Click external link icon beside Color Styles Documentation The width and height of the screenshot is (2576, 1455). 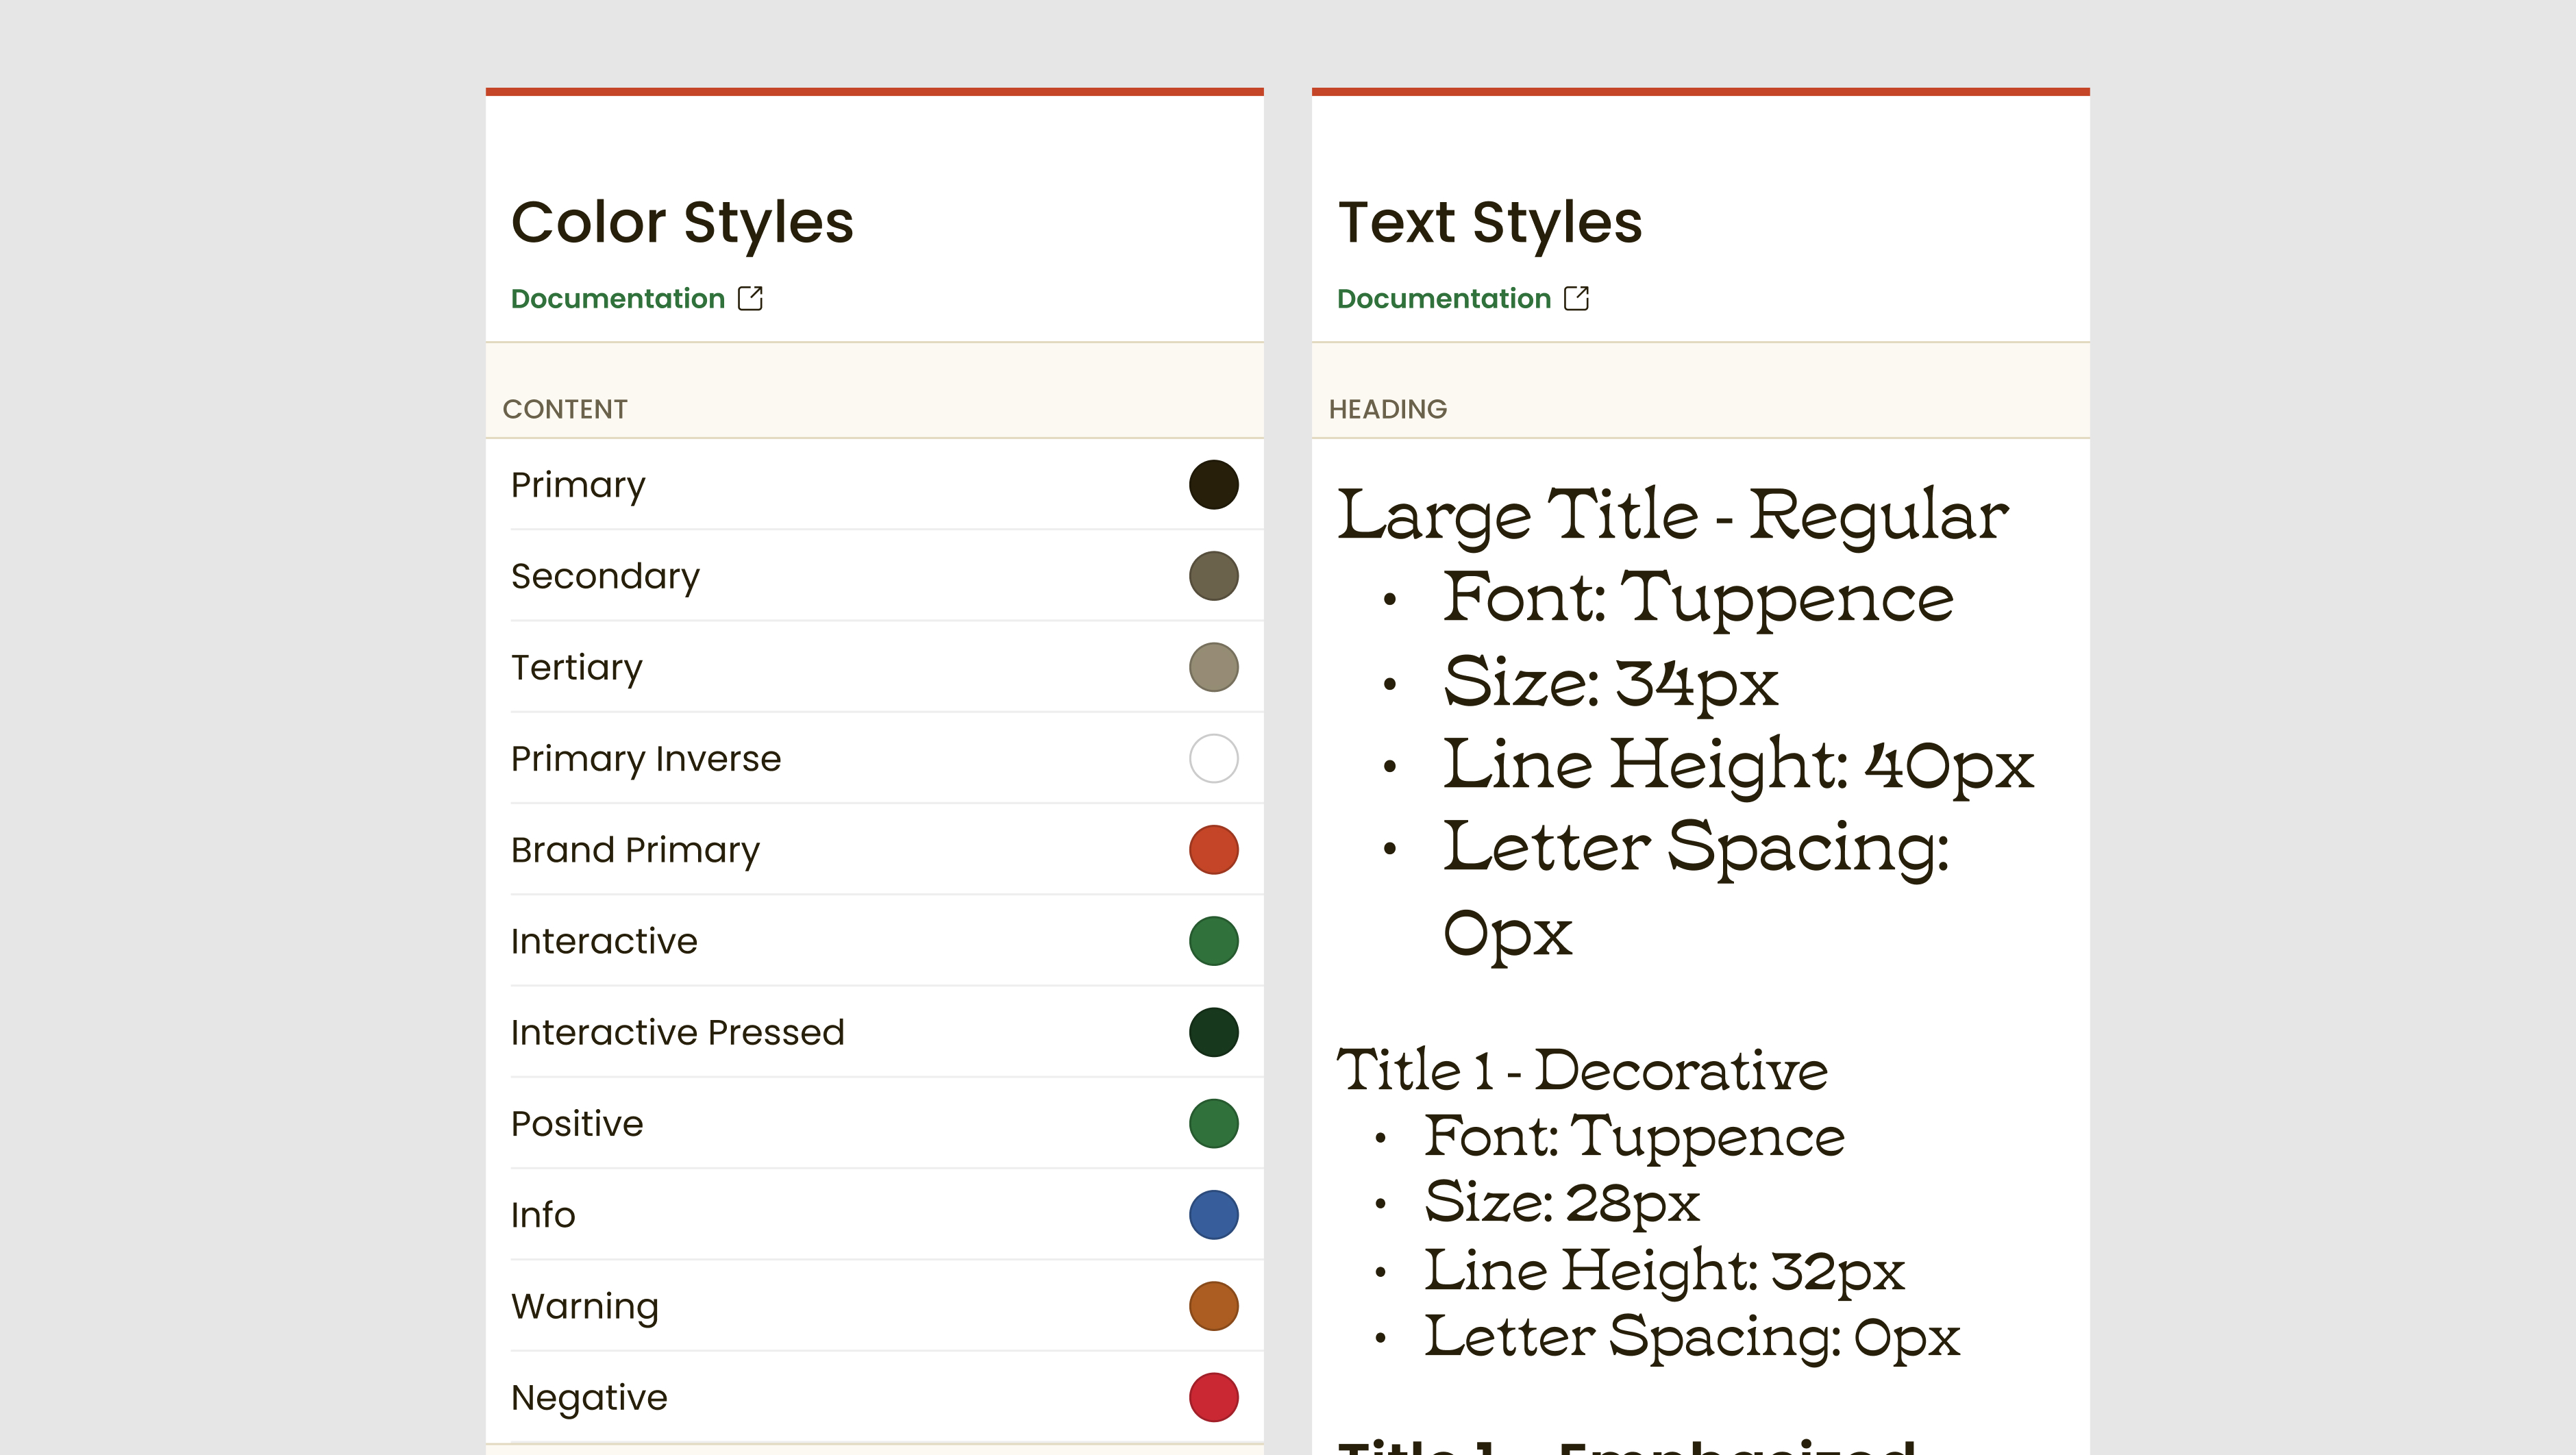(750, 298)
